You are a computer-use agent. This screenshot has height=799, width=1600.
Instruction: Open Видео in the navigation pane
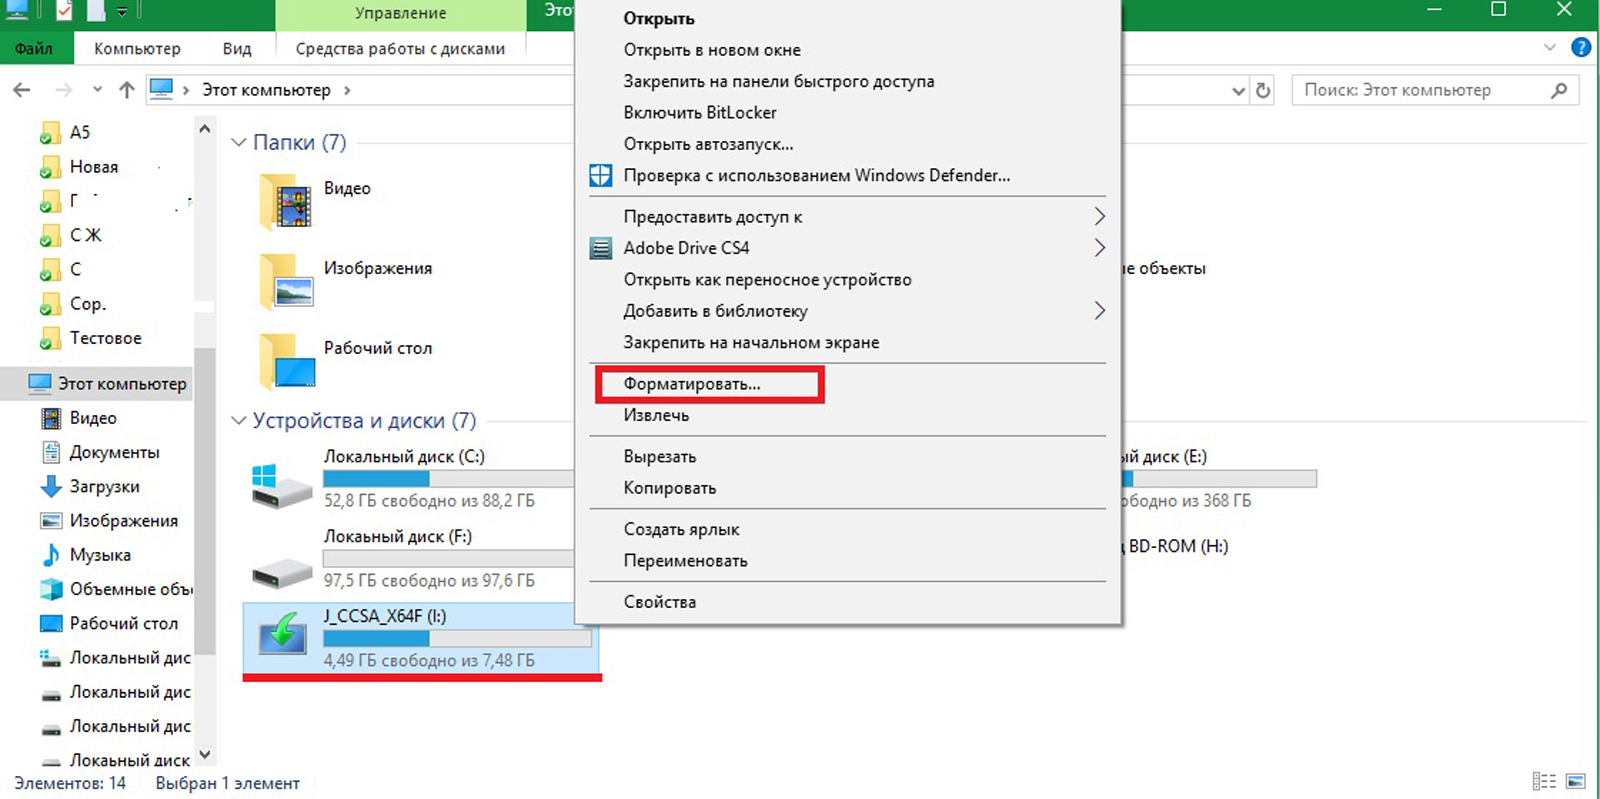(x=93, y=418)
